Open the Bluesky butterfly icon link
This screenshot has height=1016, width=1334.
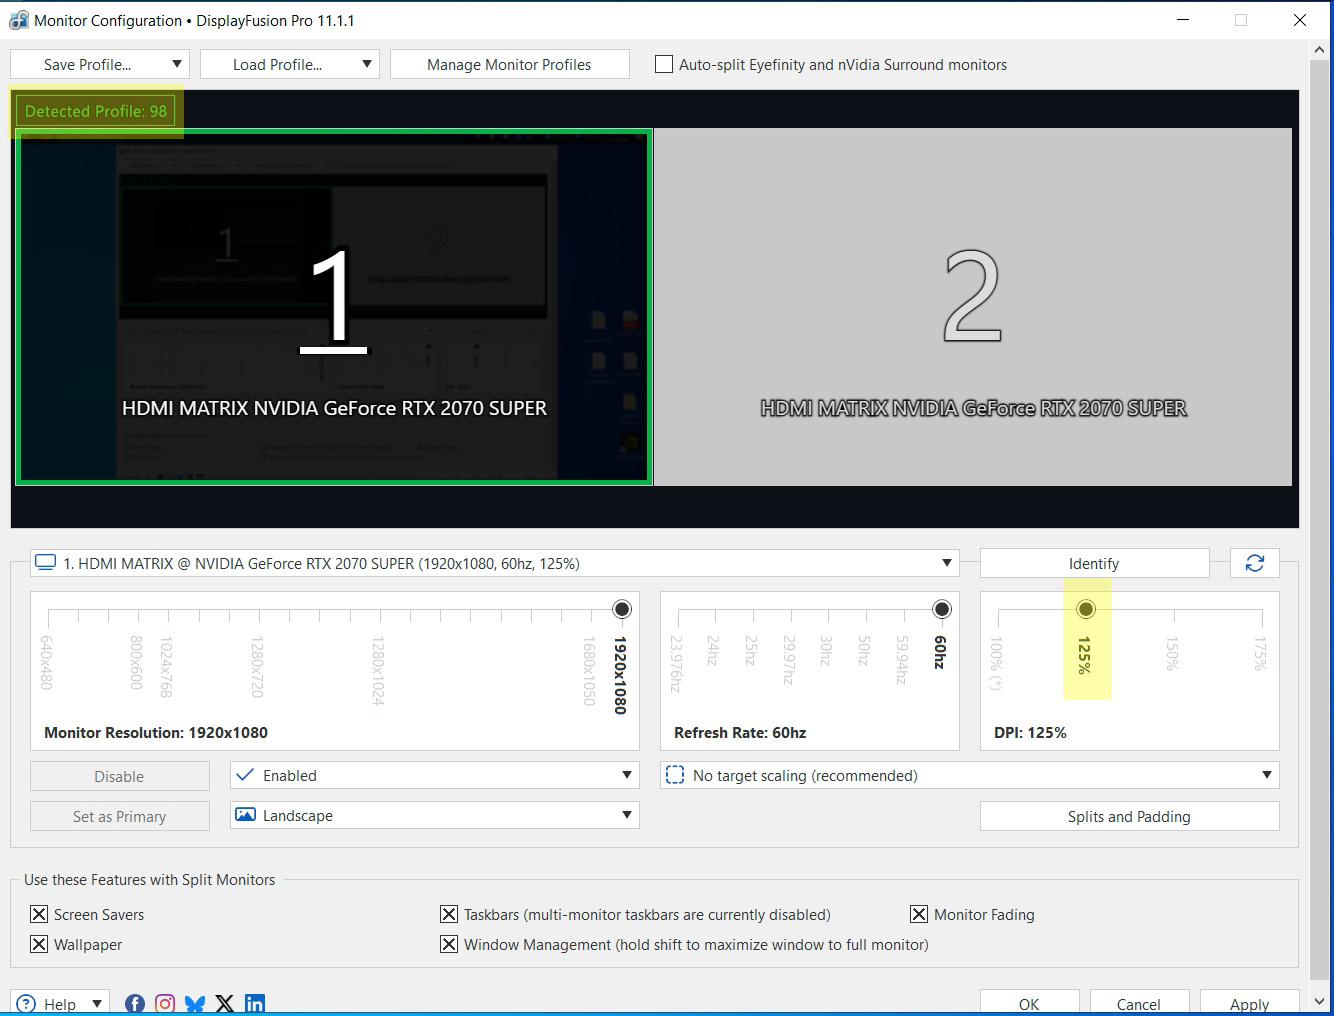click(x=195, y=1003)
